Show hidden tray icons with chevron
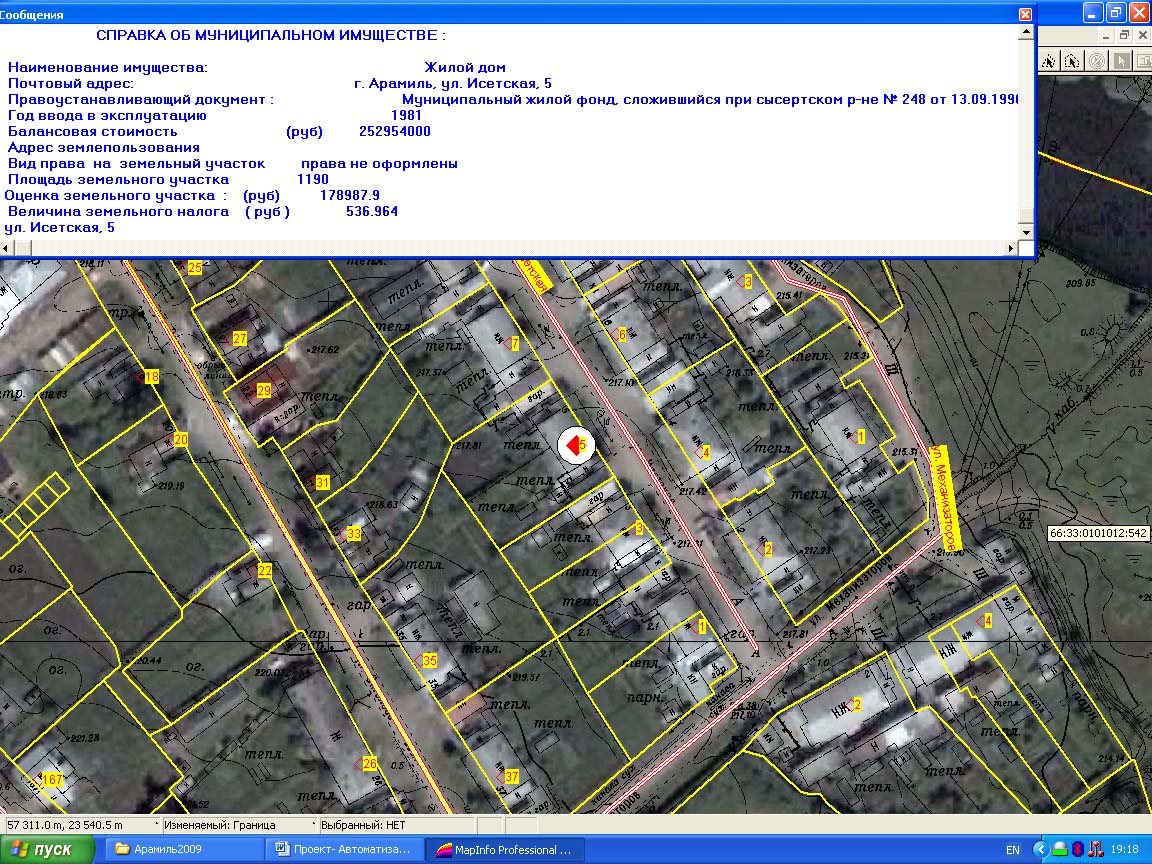 tap(1040, 849)
